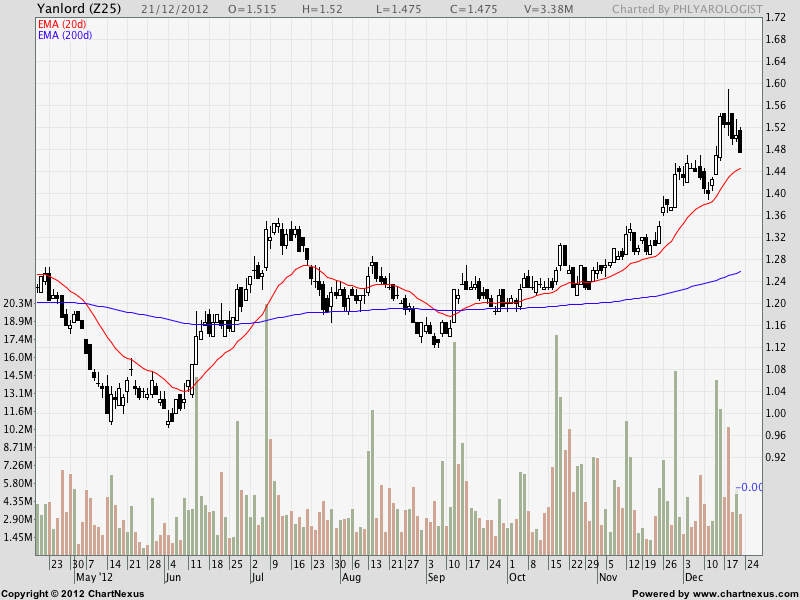
Task: Click the 1.72 price axis label
Action: [774, 19]
